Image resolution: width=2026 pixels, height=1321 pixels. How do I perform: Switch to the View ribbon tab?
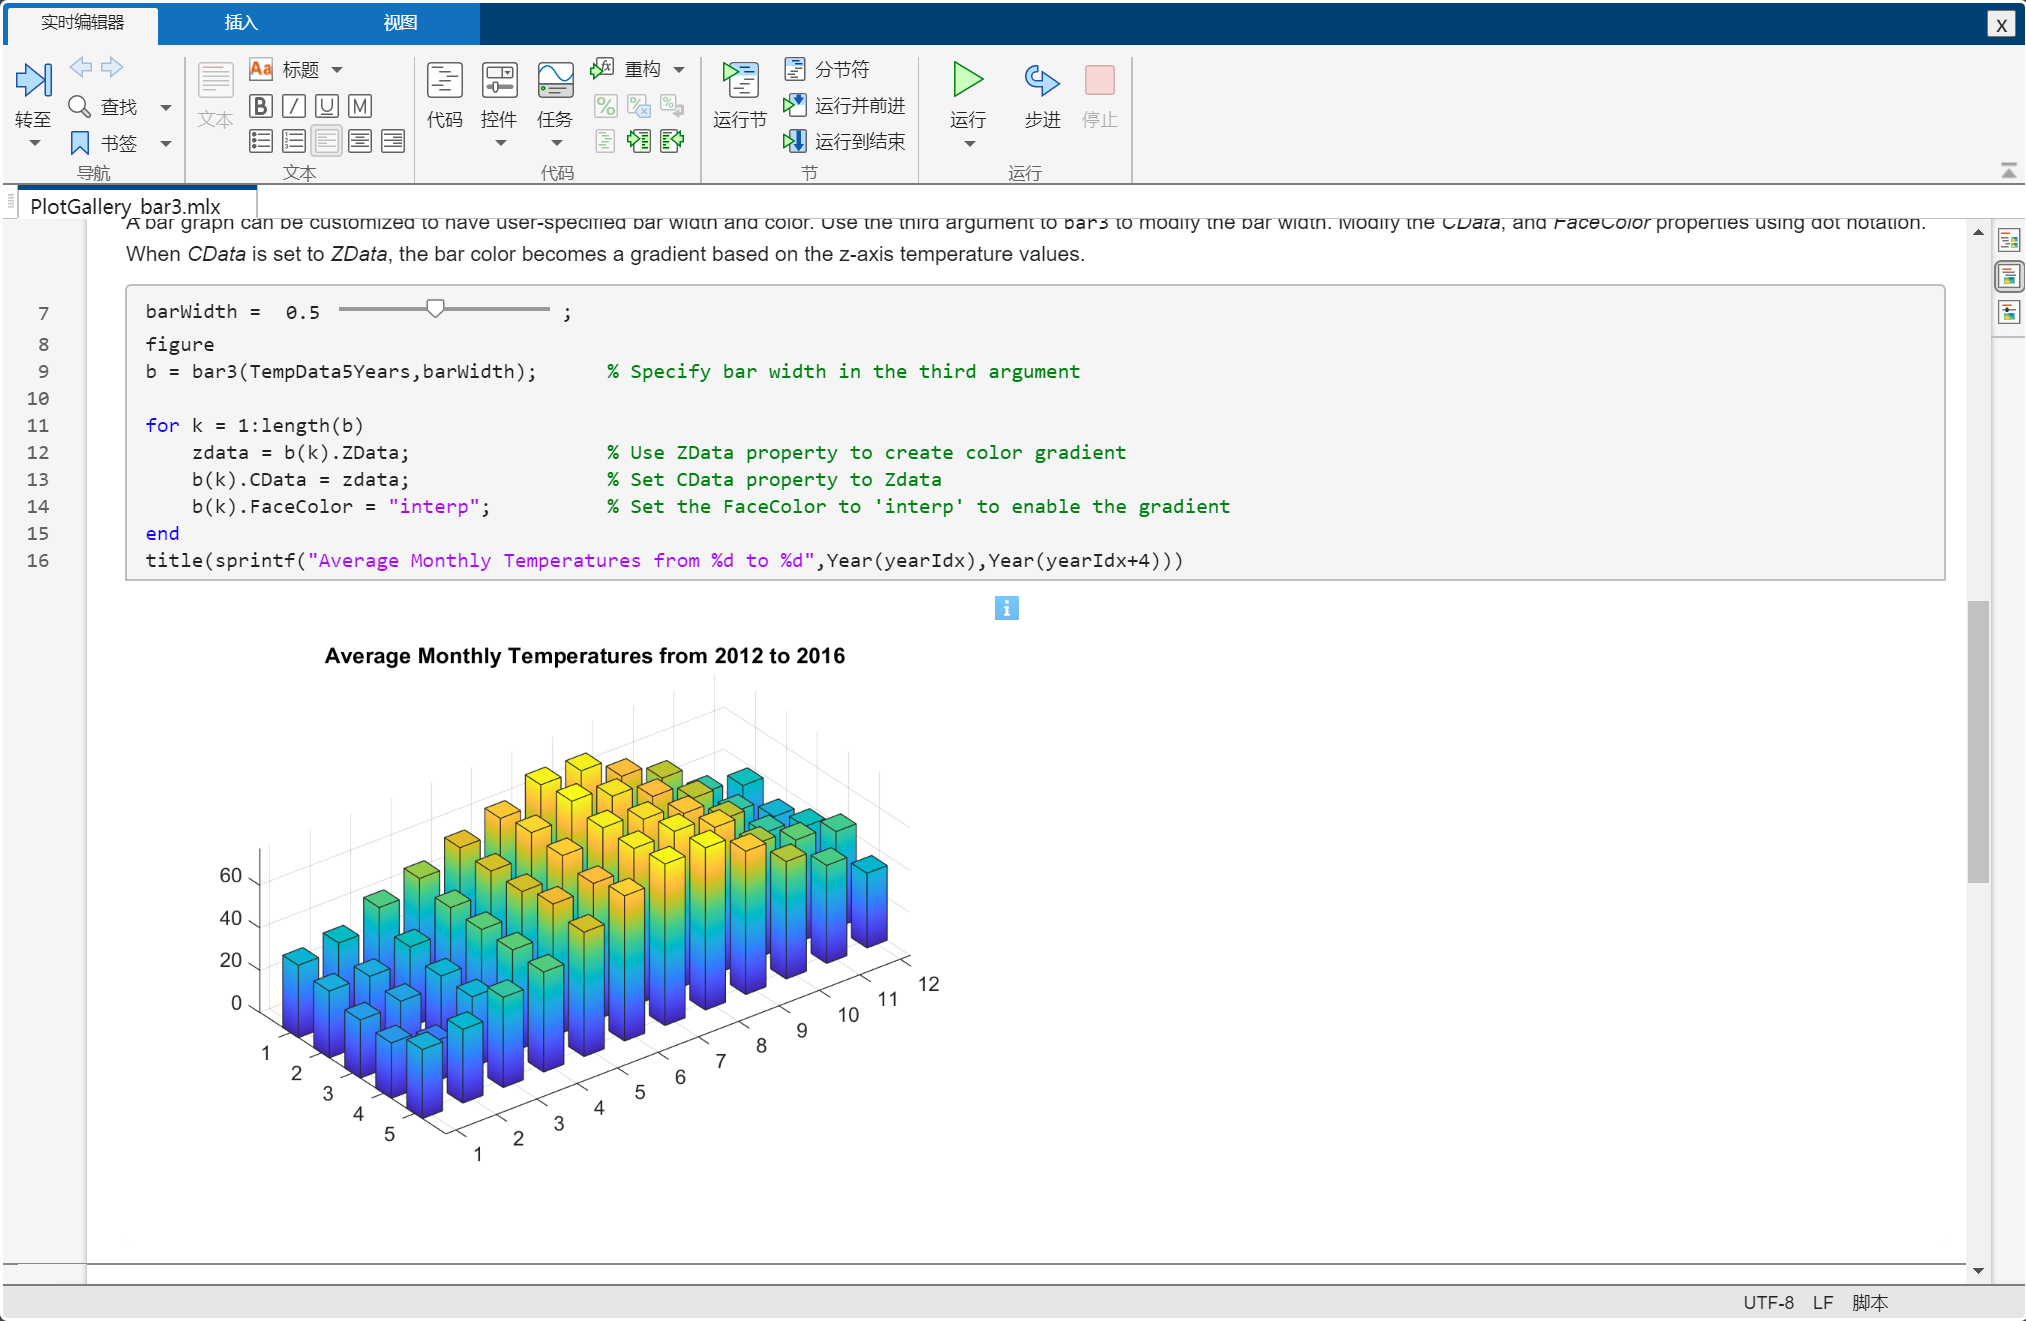click(x=400, y=22)
